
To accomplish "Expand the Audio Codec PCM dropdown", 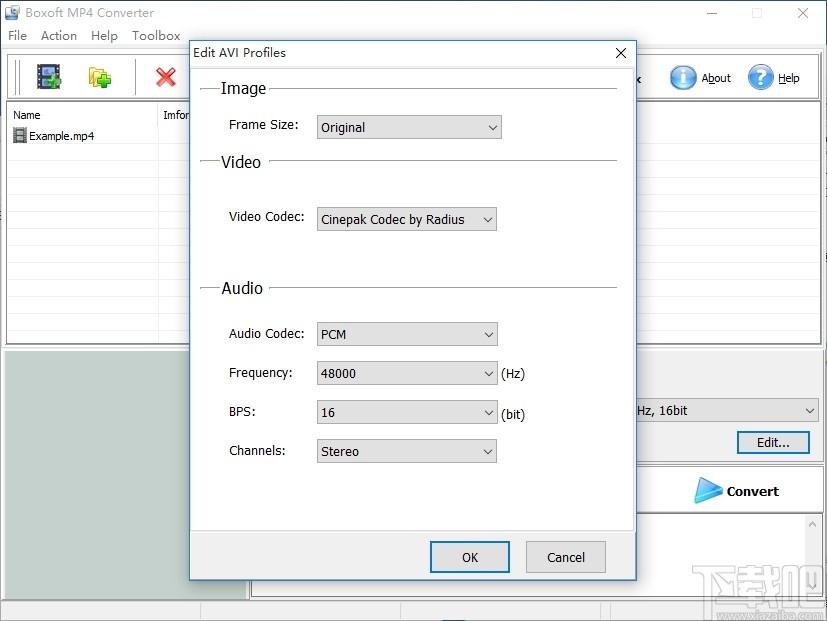I will pyautogui.click(x=407, y=334).
